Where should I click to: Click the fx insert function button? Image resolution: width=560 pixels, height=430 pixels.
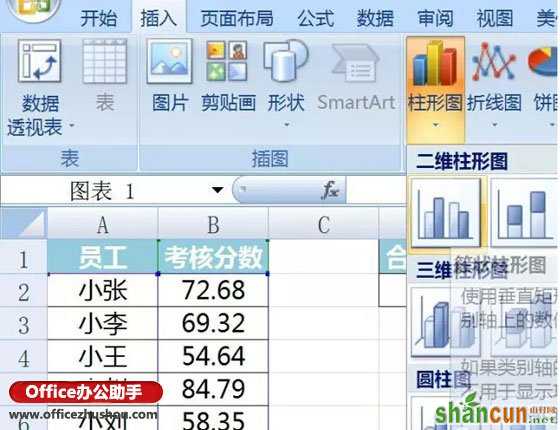tap(330, 190)
